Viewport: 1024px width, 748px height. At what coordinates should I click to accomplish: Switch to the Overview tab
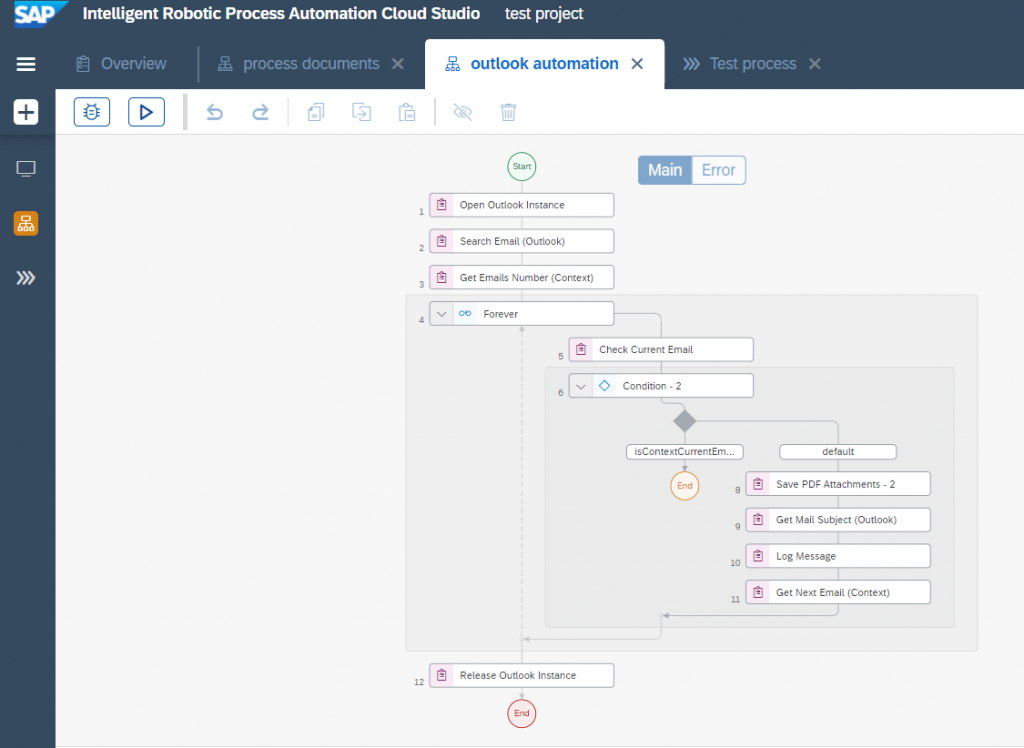tap(121, 64)
